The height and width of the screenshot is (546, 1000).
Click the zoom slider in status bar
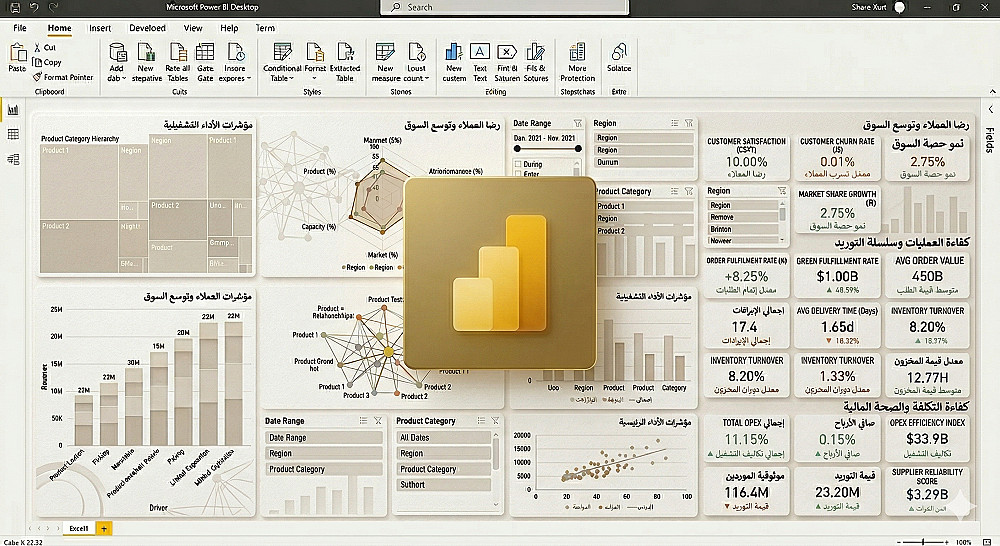point(923,542)
